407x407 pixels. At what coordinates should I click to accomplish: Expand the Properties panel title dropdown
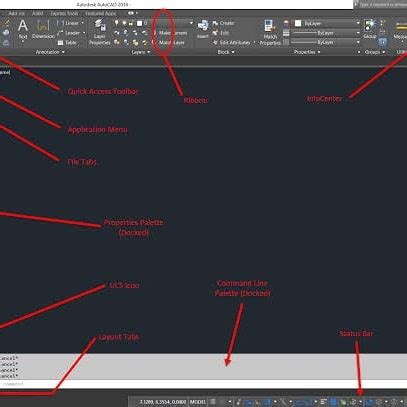coord(307,52)
